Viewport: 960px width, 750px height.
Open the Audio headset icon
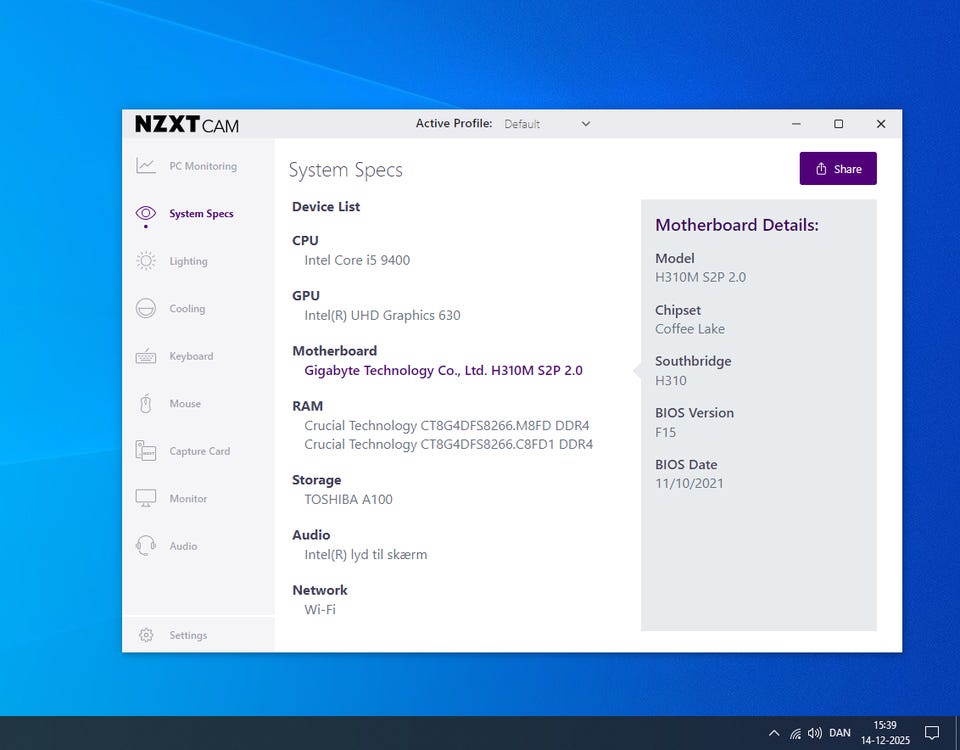146,546
